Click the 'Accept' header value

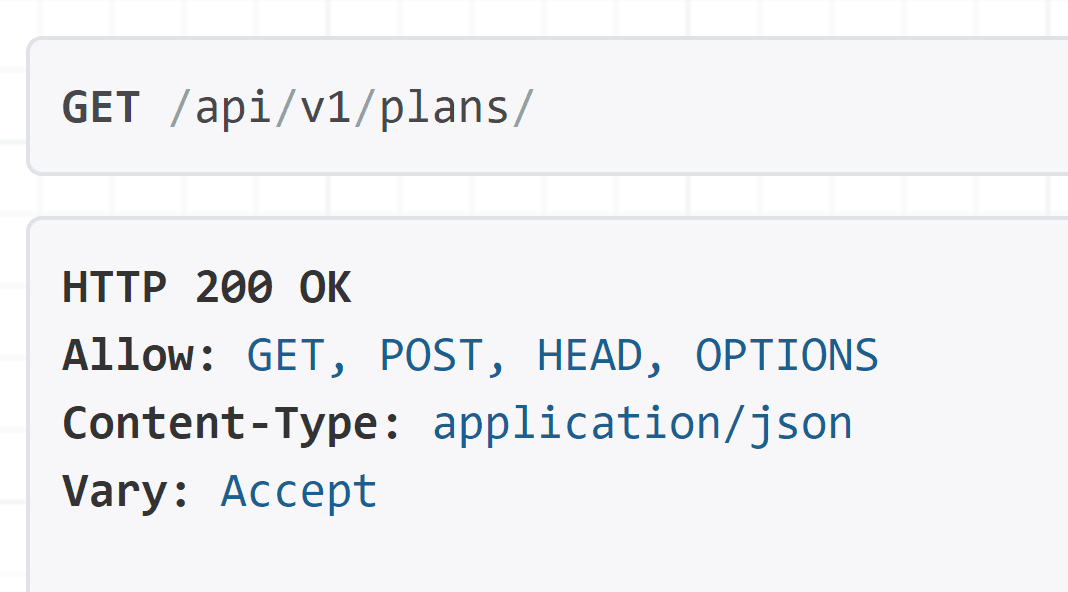[x=299, y=492]
